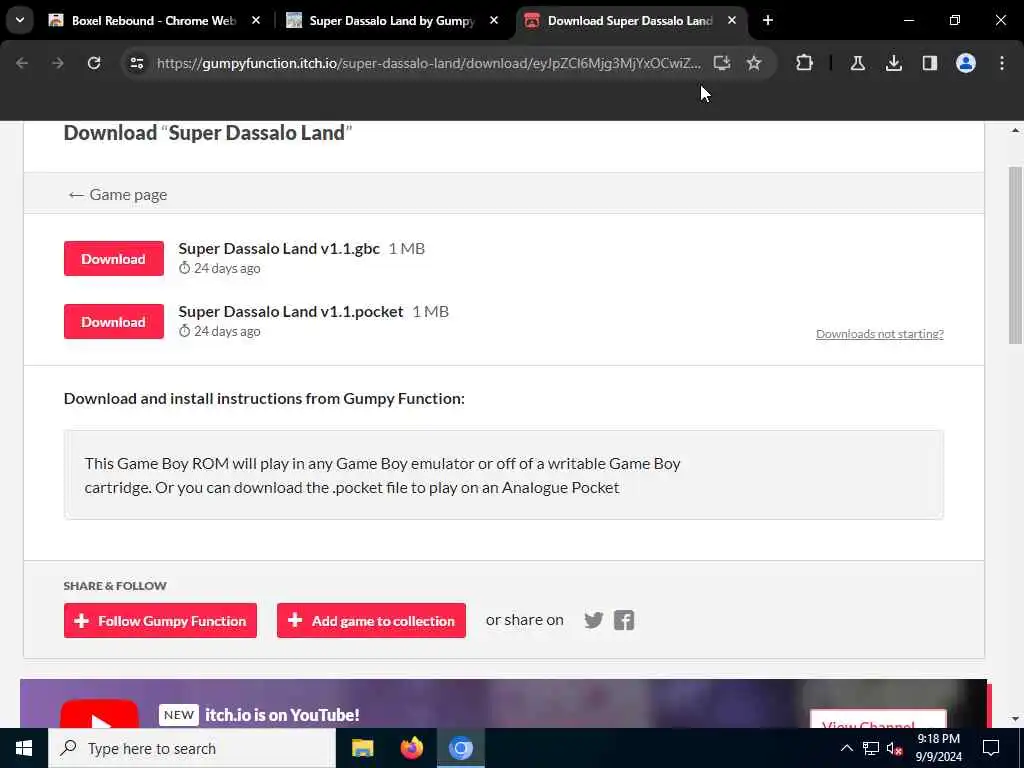Click the URL address bar
This screenshot has width=1024, height=768.
[428, 63]
